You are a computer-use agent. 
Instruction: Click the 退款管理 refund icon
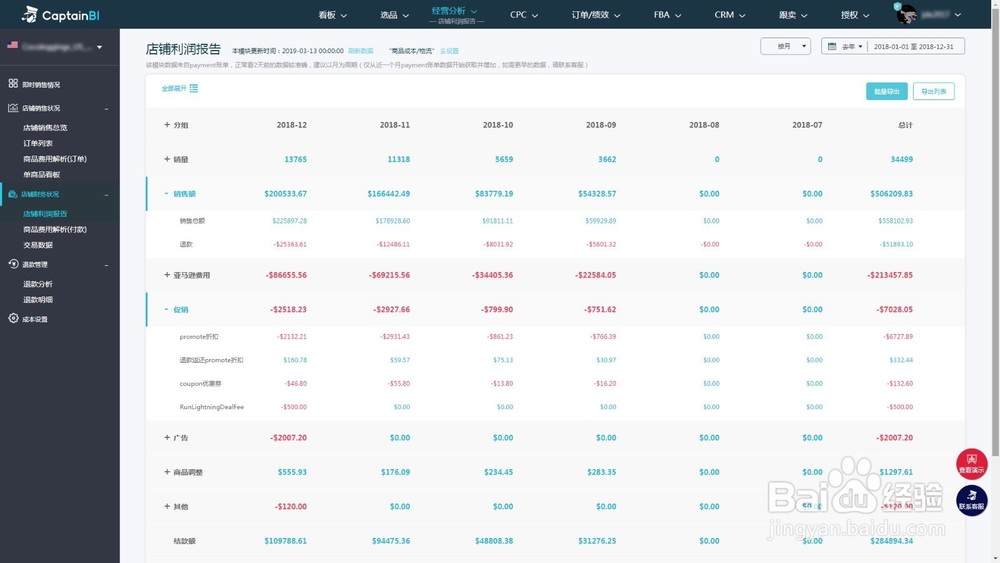13,264
